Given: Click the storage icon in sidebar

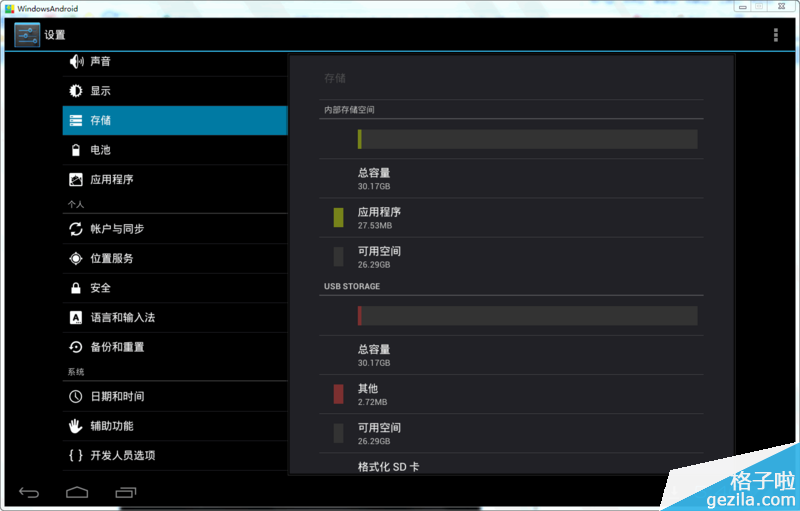Looking at the screenshot, I should click(x=76, y=120).
